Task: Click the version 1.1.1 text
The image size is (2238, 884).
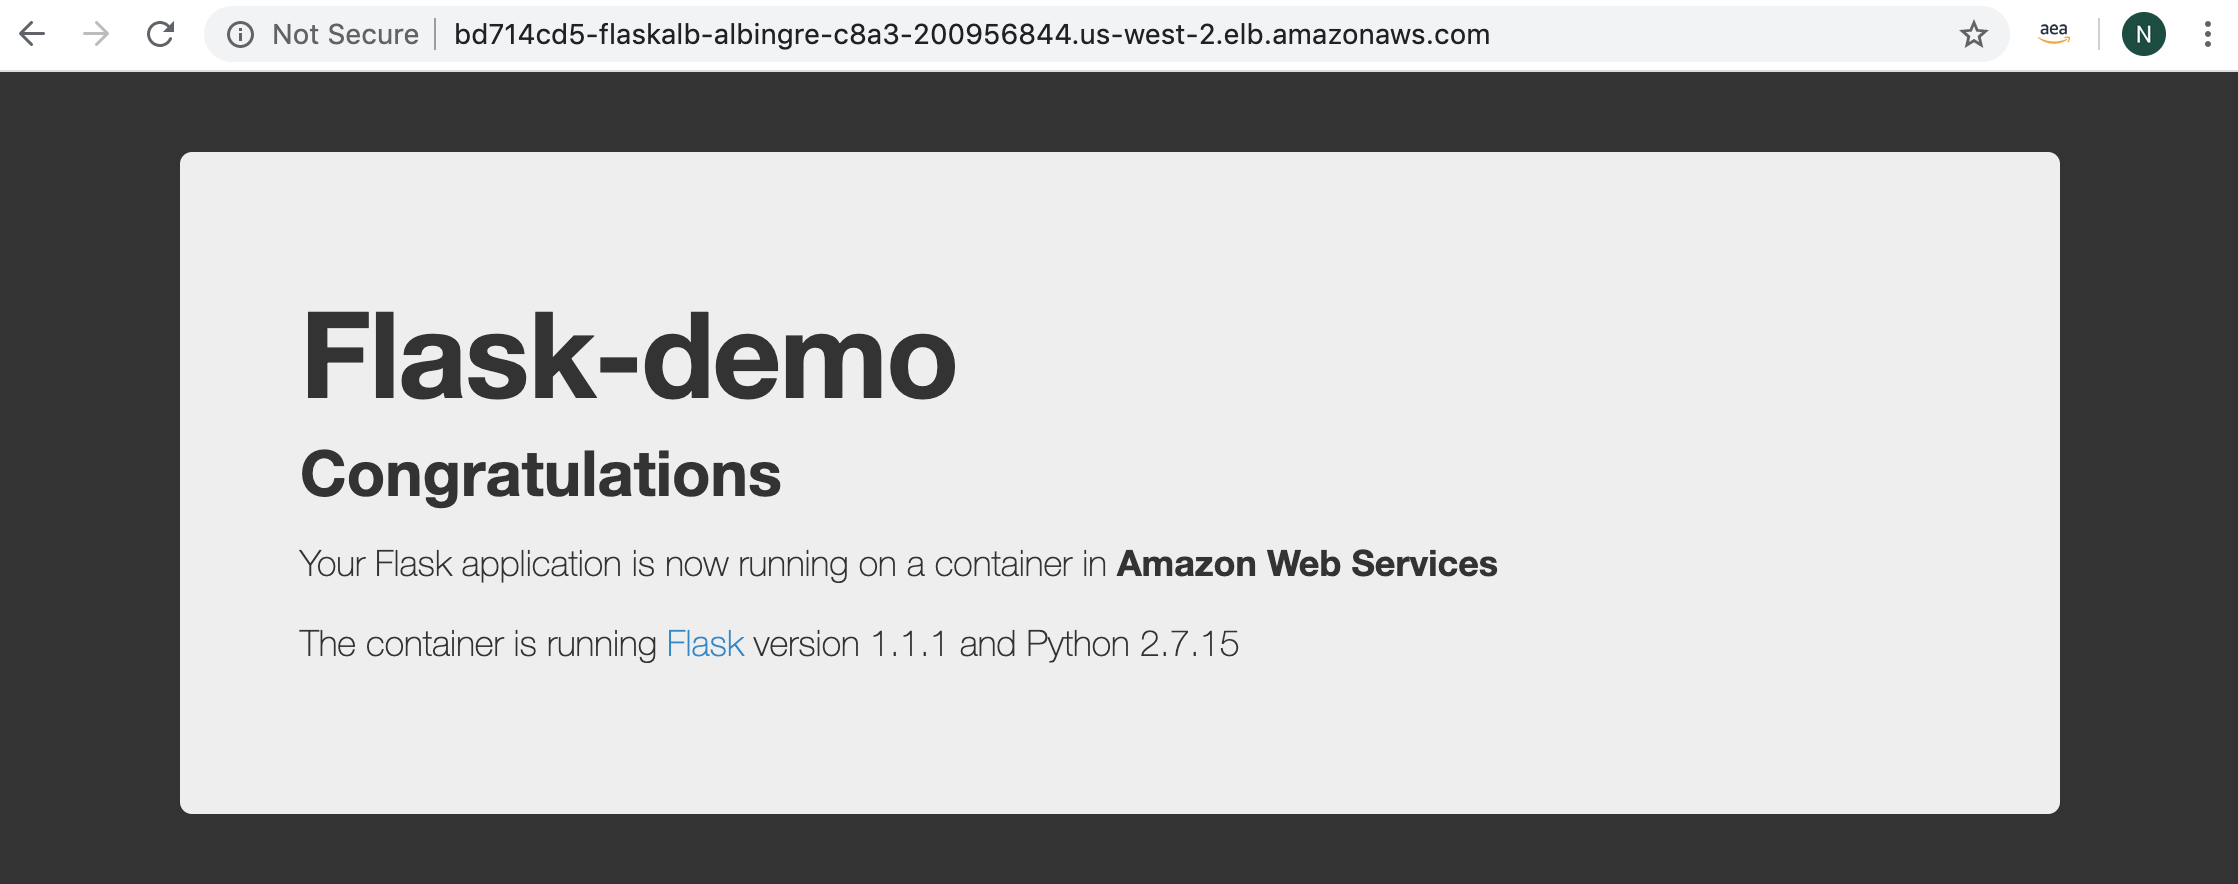Action: (x=850, y=644)
